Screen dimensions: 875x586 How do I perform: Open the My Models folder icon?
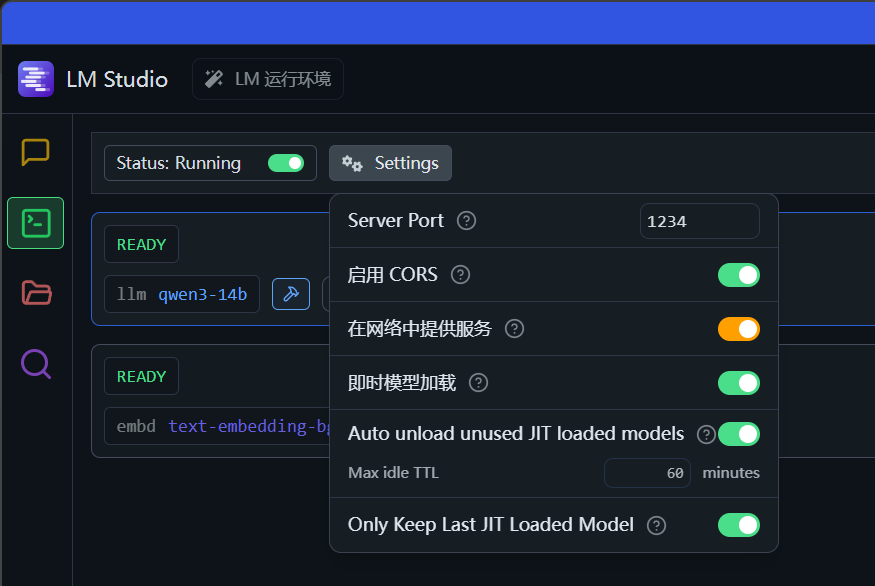point(36,293)
